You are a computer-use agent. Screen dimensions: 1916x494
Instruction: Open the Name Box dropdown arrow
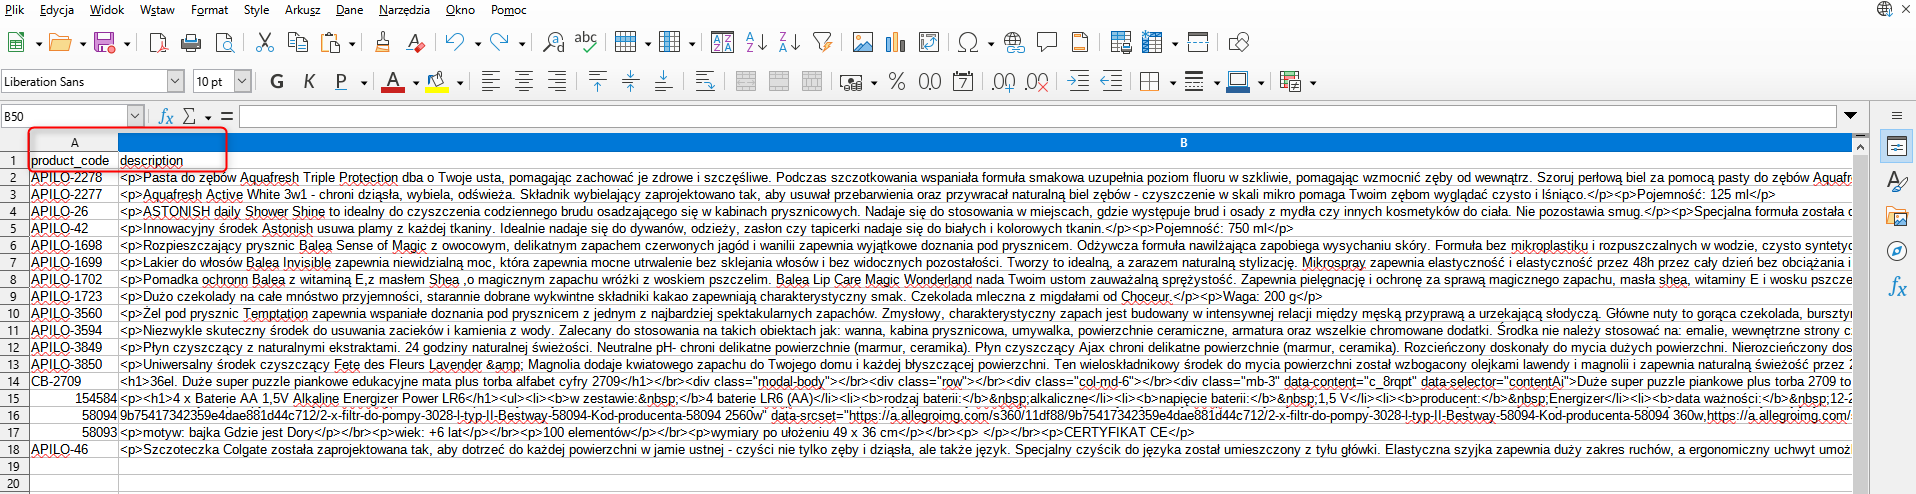pyautogui.click(x=135, y=116)
